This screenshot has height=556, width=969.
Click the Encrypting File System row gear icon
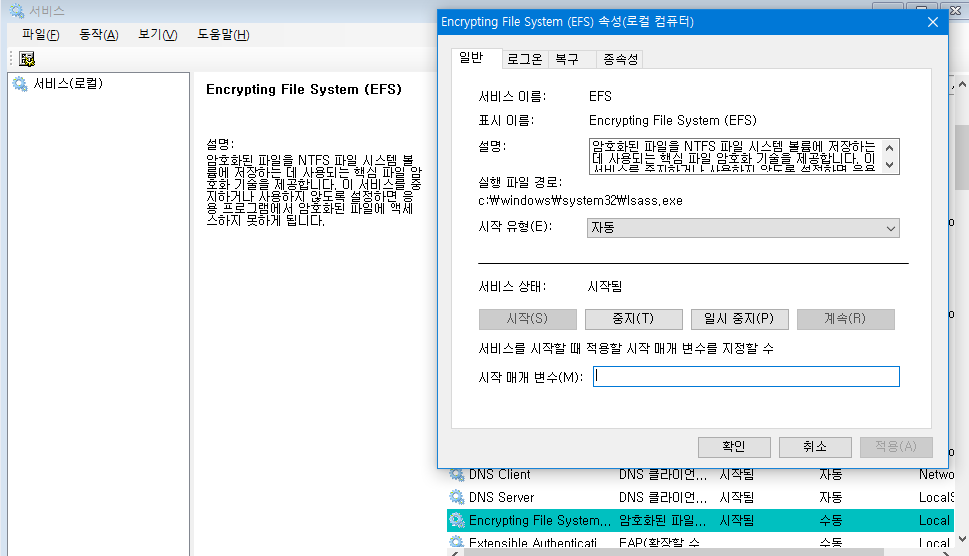click(457, 520)
